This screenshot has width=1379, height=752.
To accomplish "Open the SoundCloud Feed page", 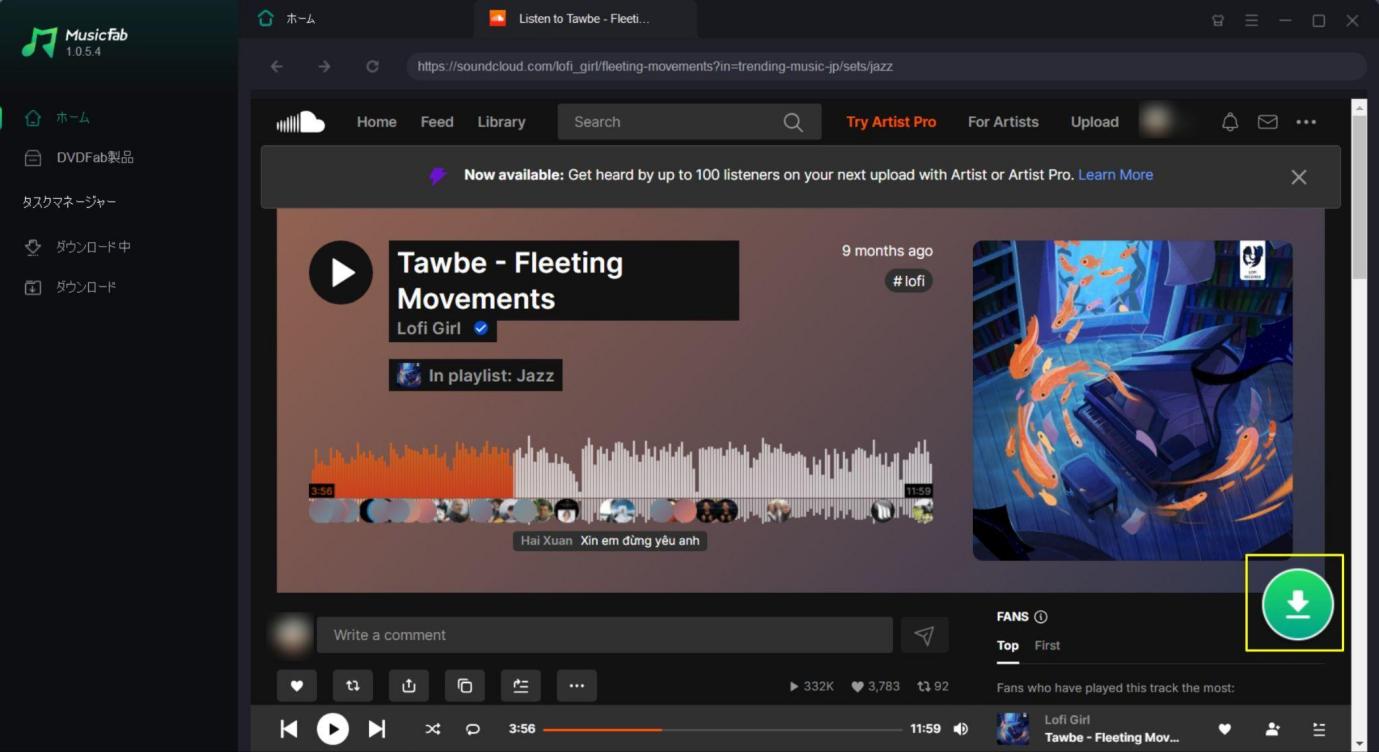I will click(437, 122).
